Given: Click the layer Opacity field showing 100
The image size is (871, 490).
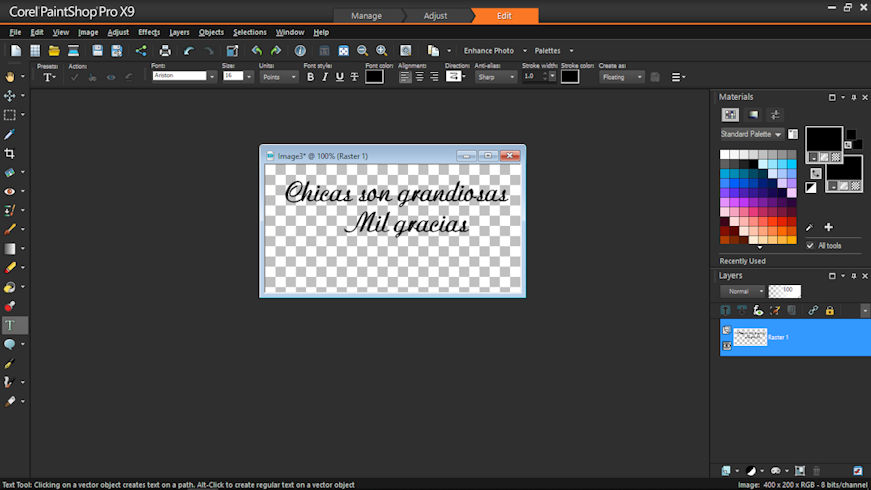Looking at the screenshot, I should pyautogui.click(x=784, y=291).
